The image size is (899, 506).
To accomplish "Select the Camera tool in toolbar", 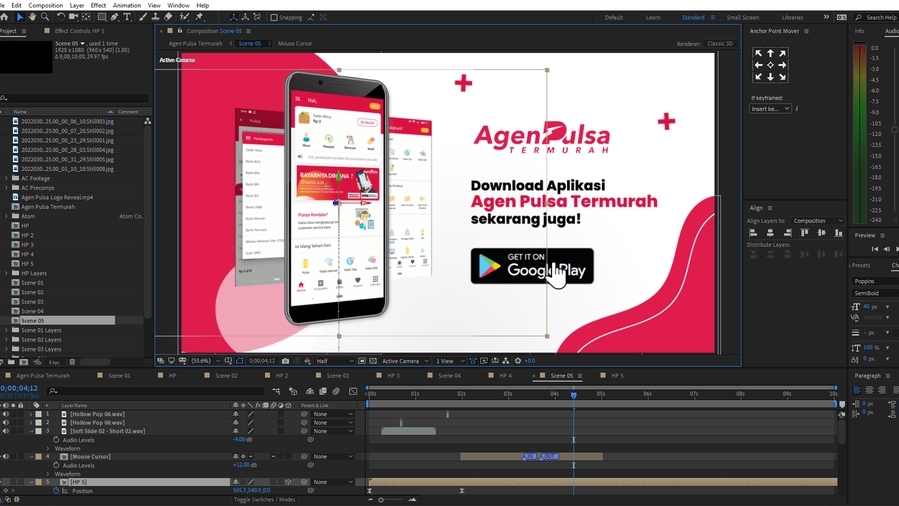I will [73, 17].
